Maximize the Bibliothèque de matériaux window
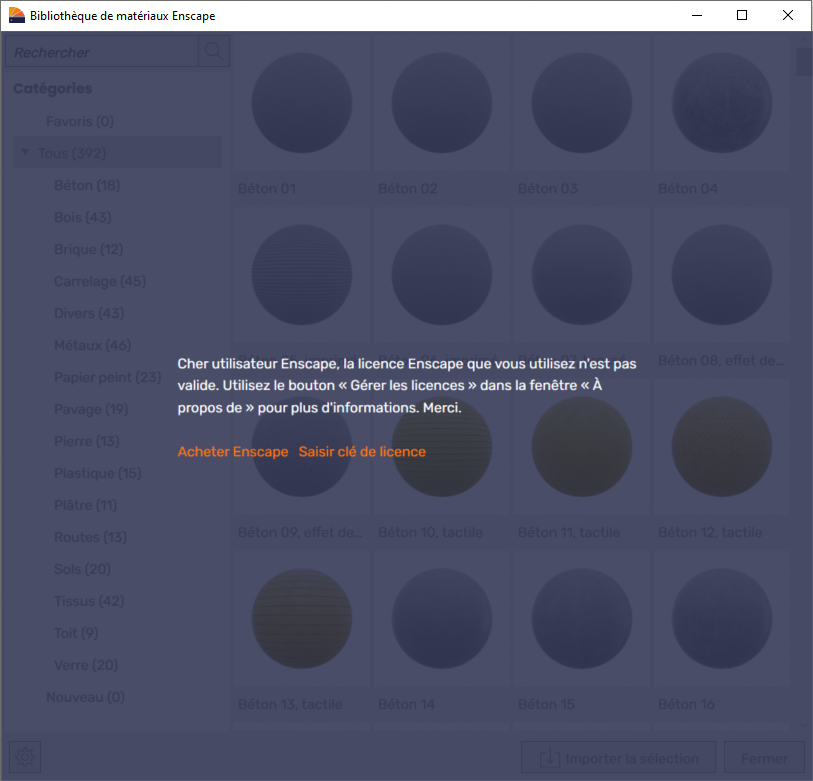 (x=742, y=16)
